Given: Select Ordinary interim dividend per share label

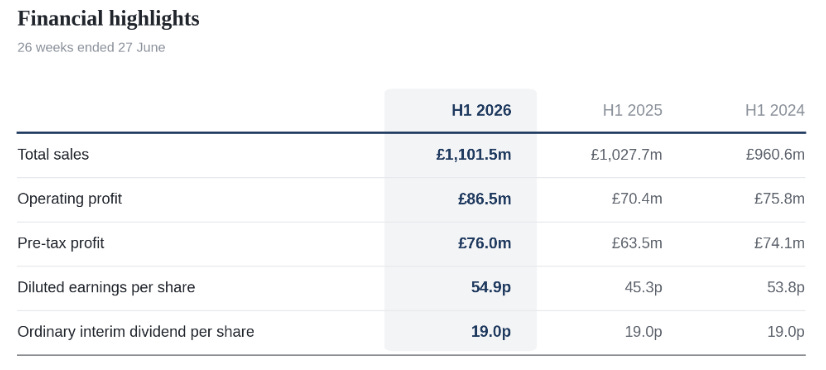Looking at the screenshot, I should coord(136,332).
